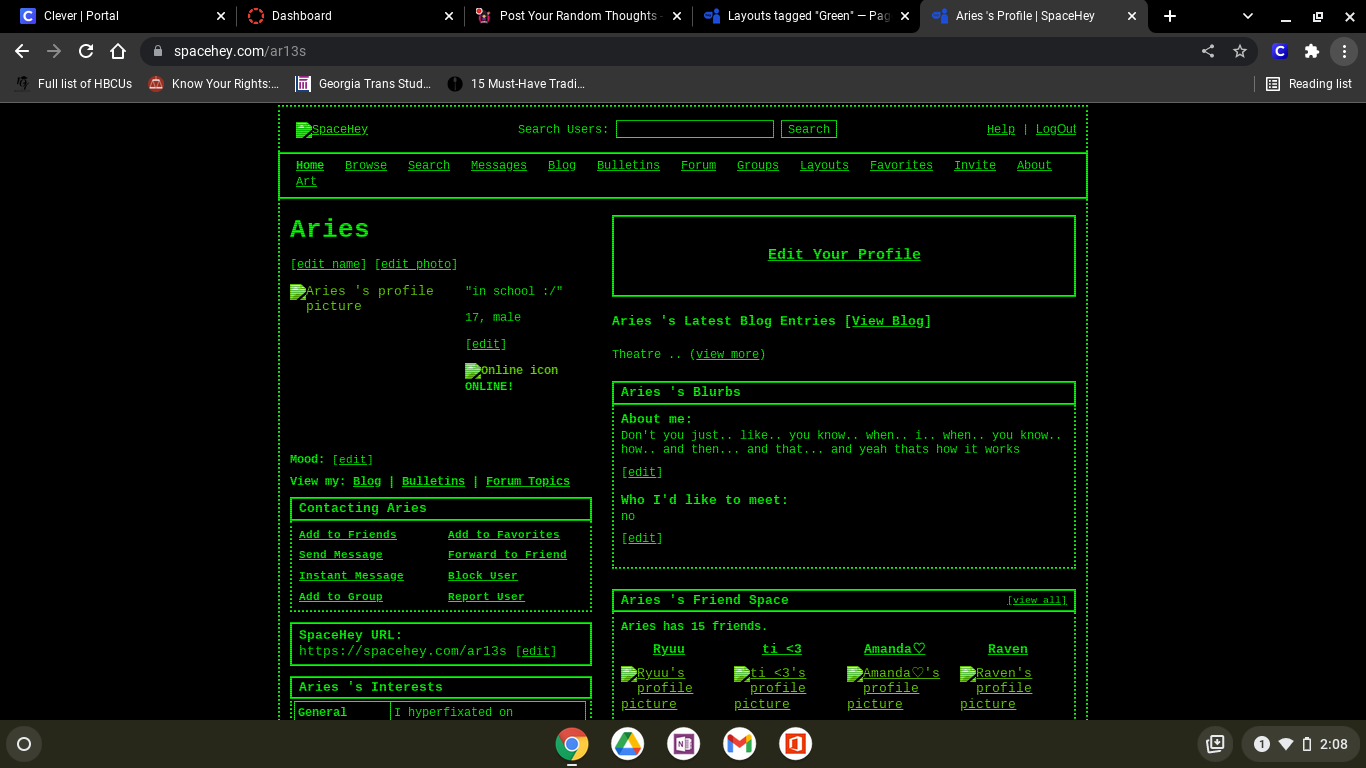Click the address bar URL spacehey.com/ar13s

click(x=240, y=51)
